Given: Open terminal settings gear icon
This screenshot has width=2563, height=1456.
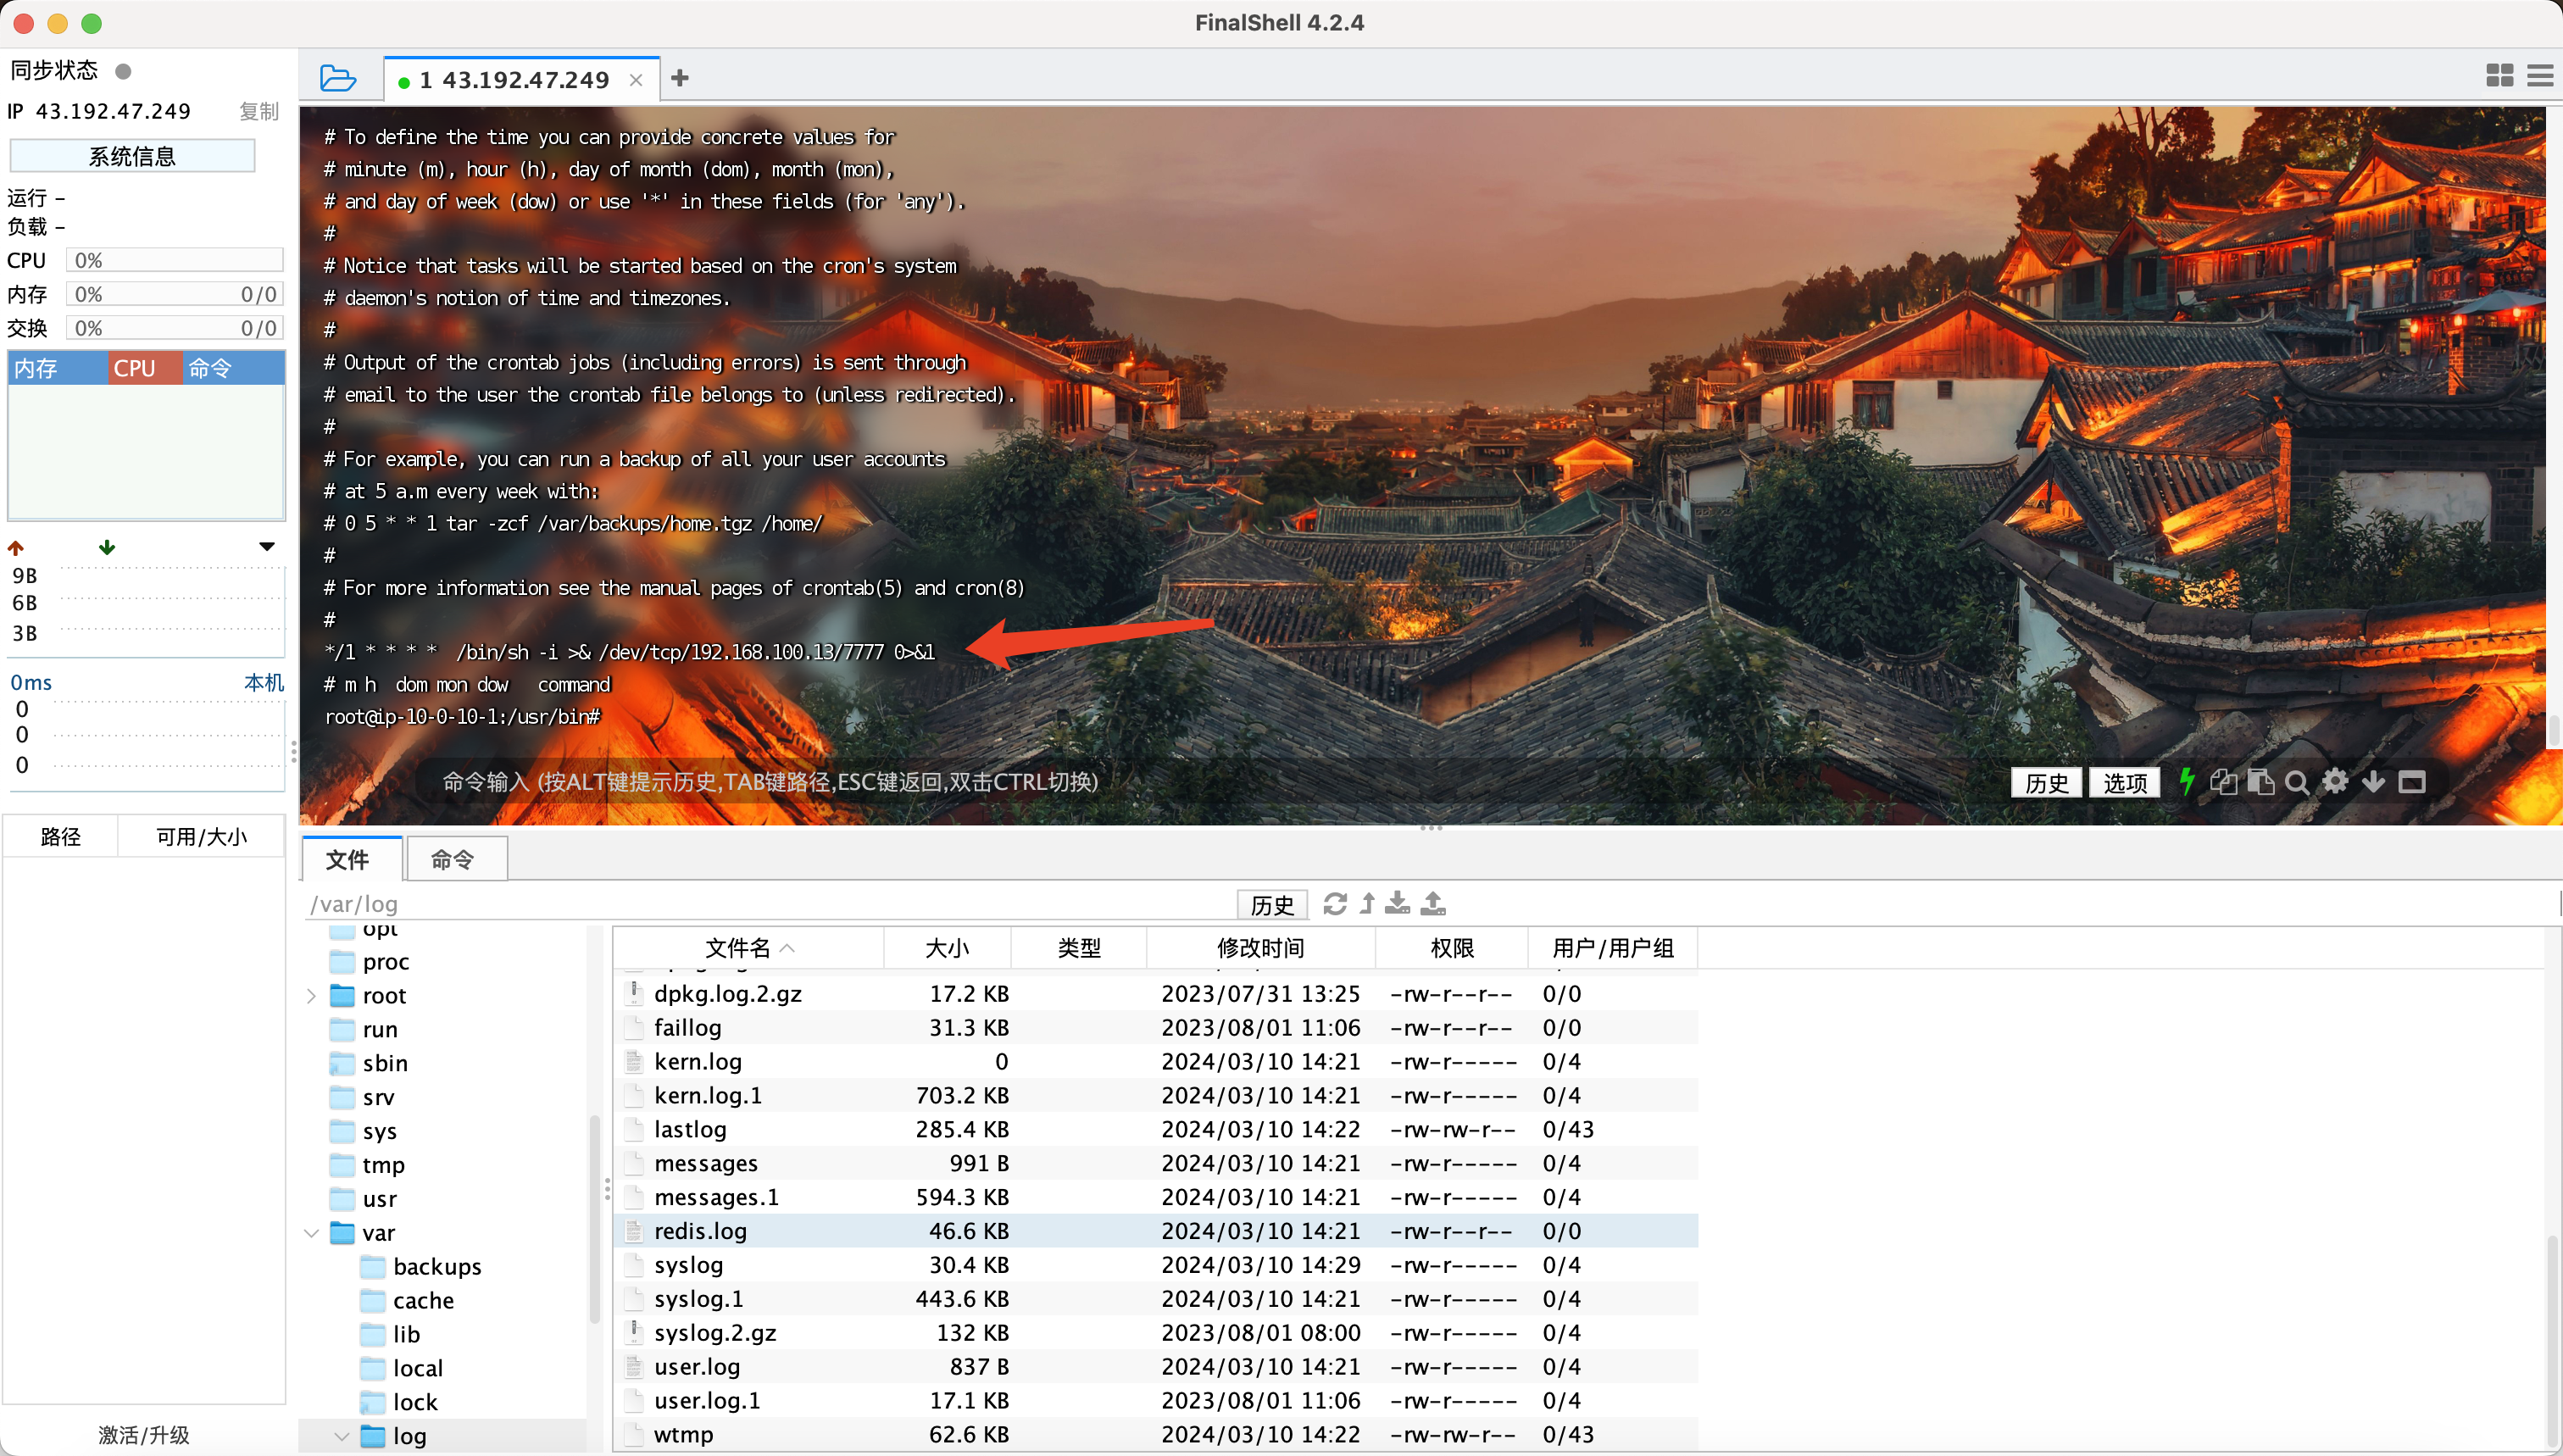Looking at the screenshot, I should (2335, 781).
